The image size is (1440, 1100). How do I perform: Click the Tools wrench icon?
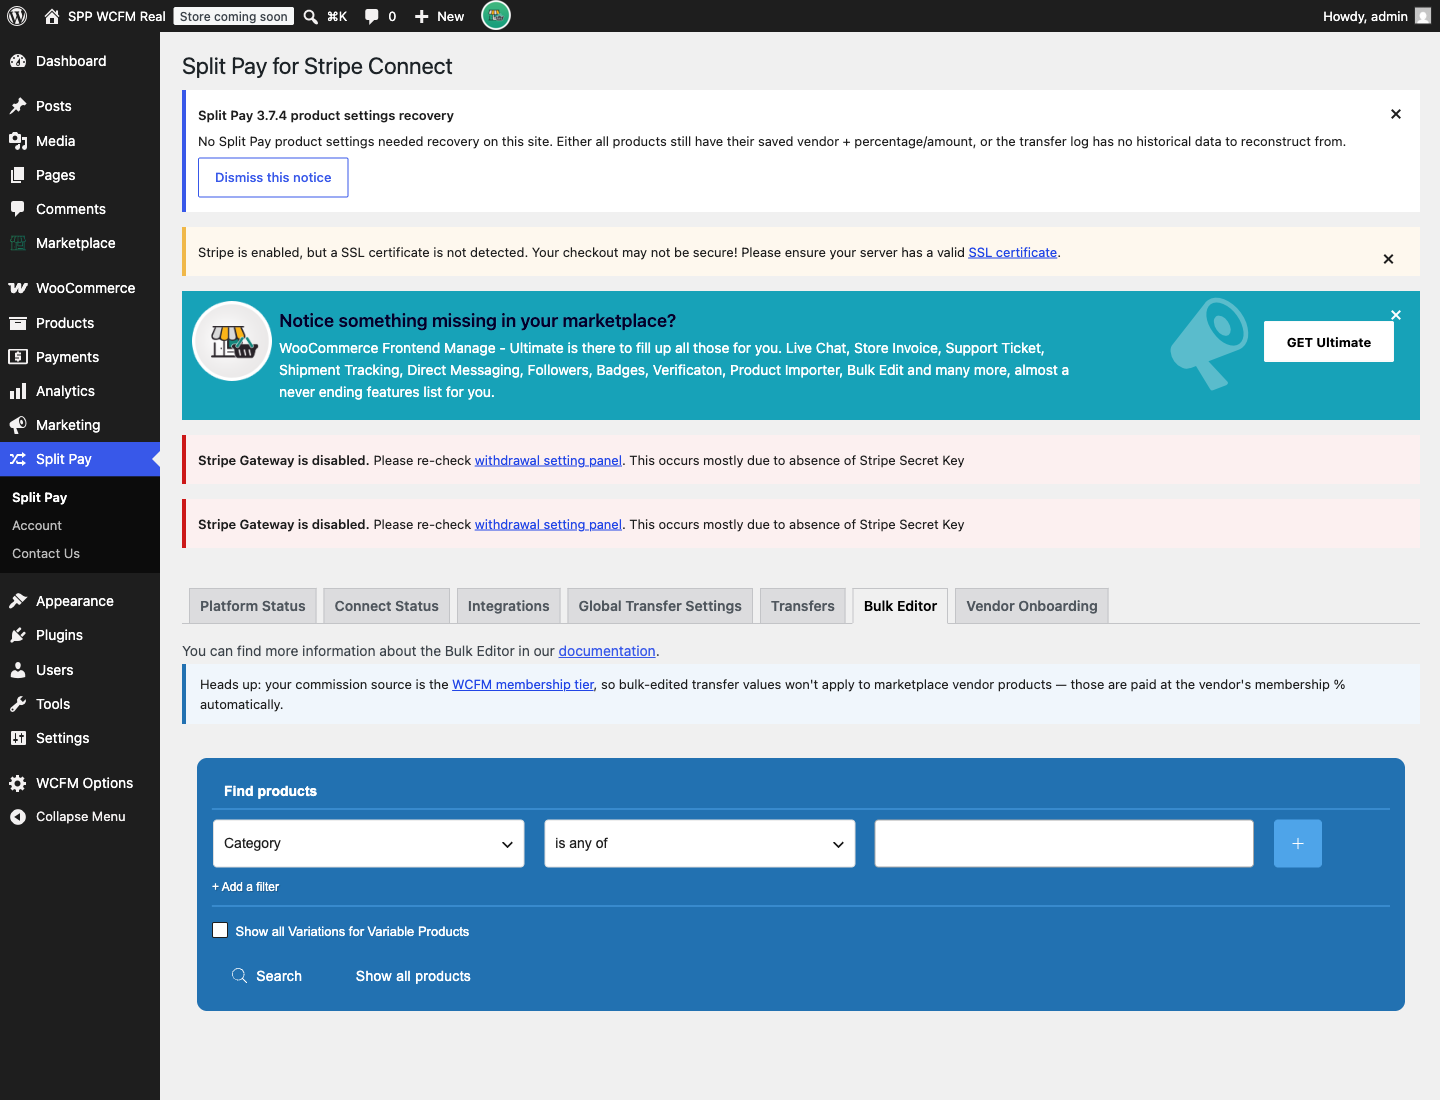tap(18, 704)
